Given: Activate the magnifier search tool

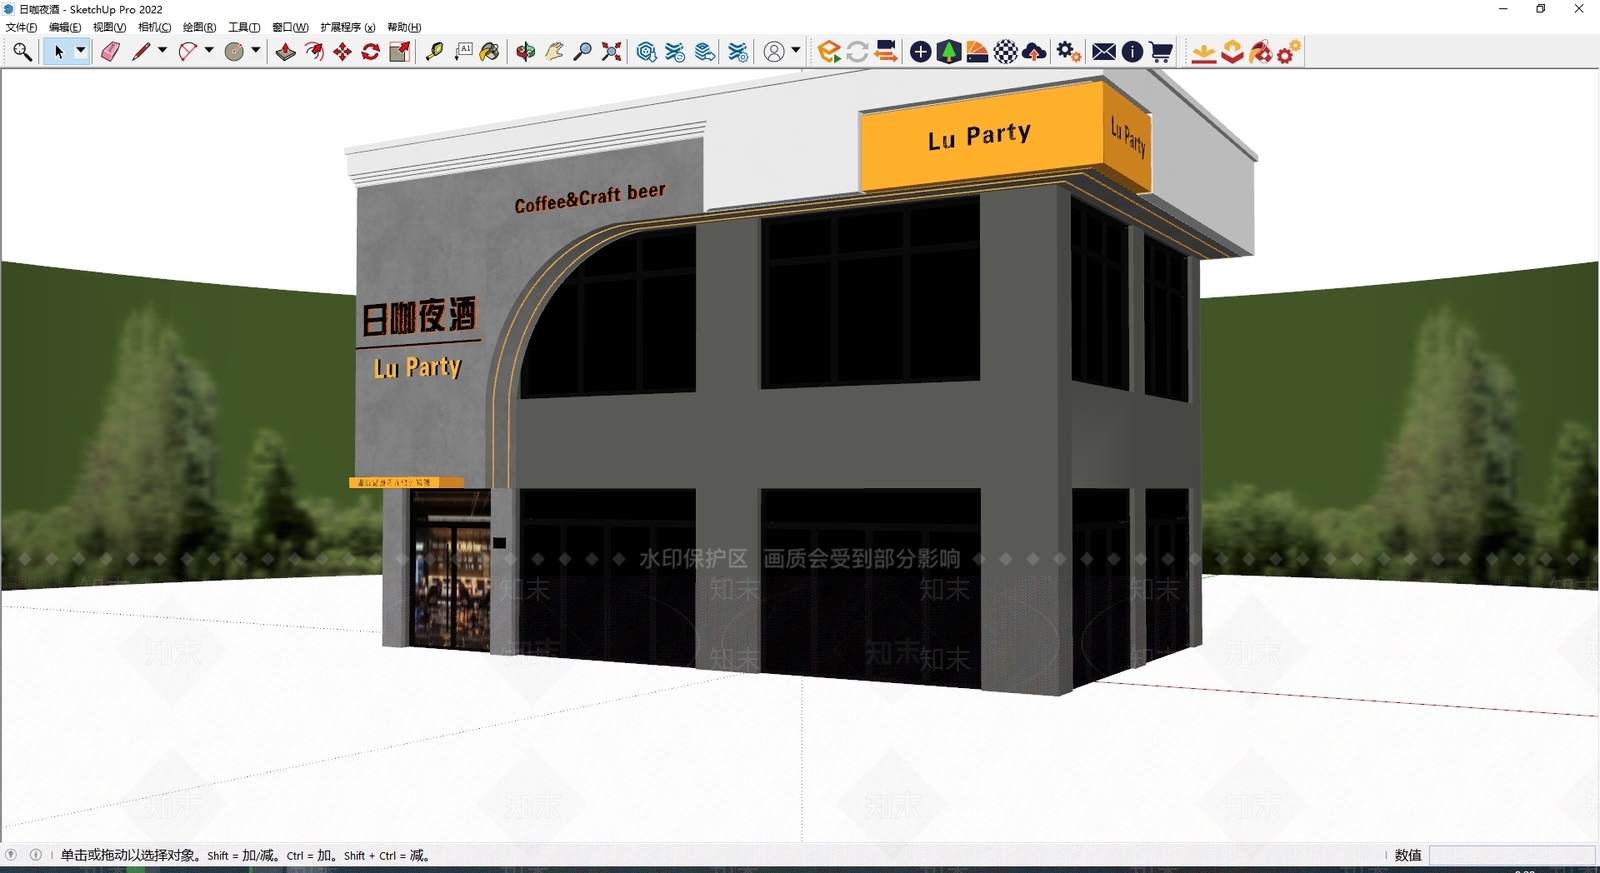Looking at the screenshot, I should click(22, 52).
